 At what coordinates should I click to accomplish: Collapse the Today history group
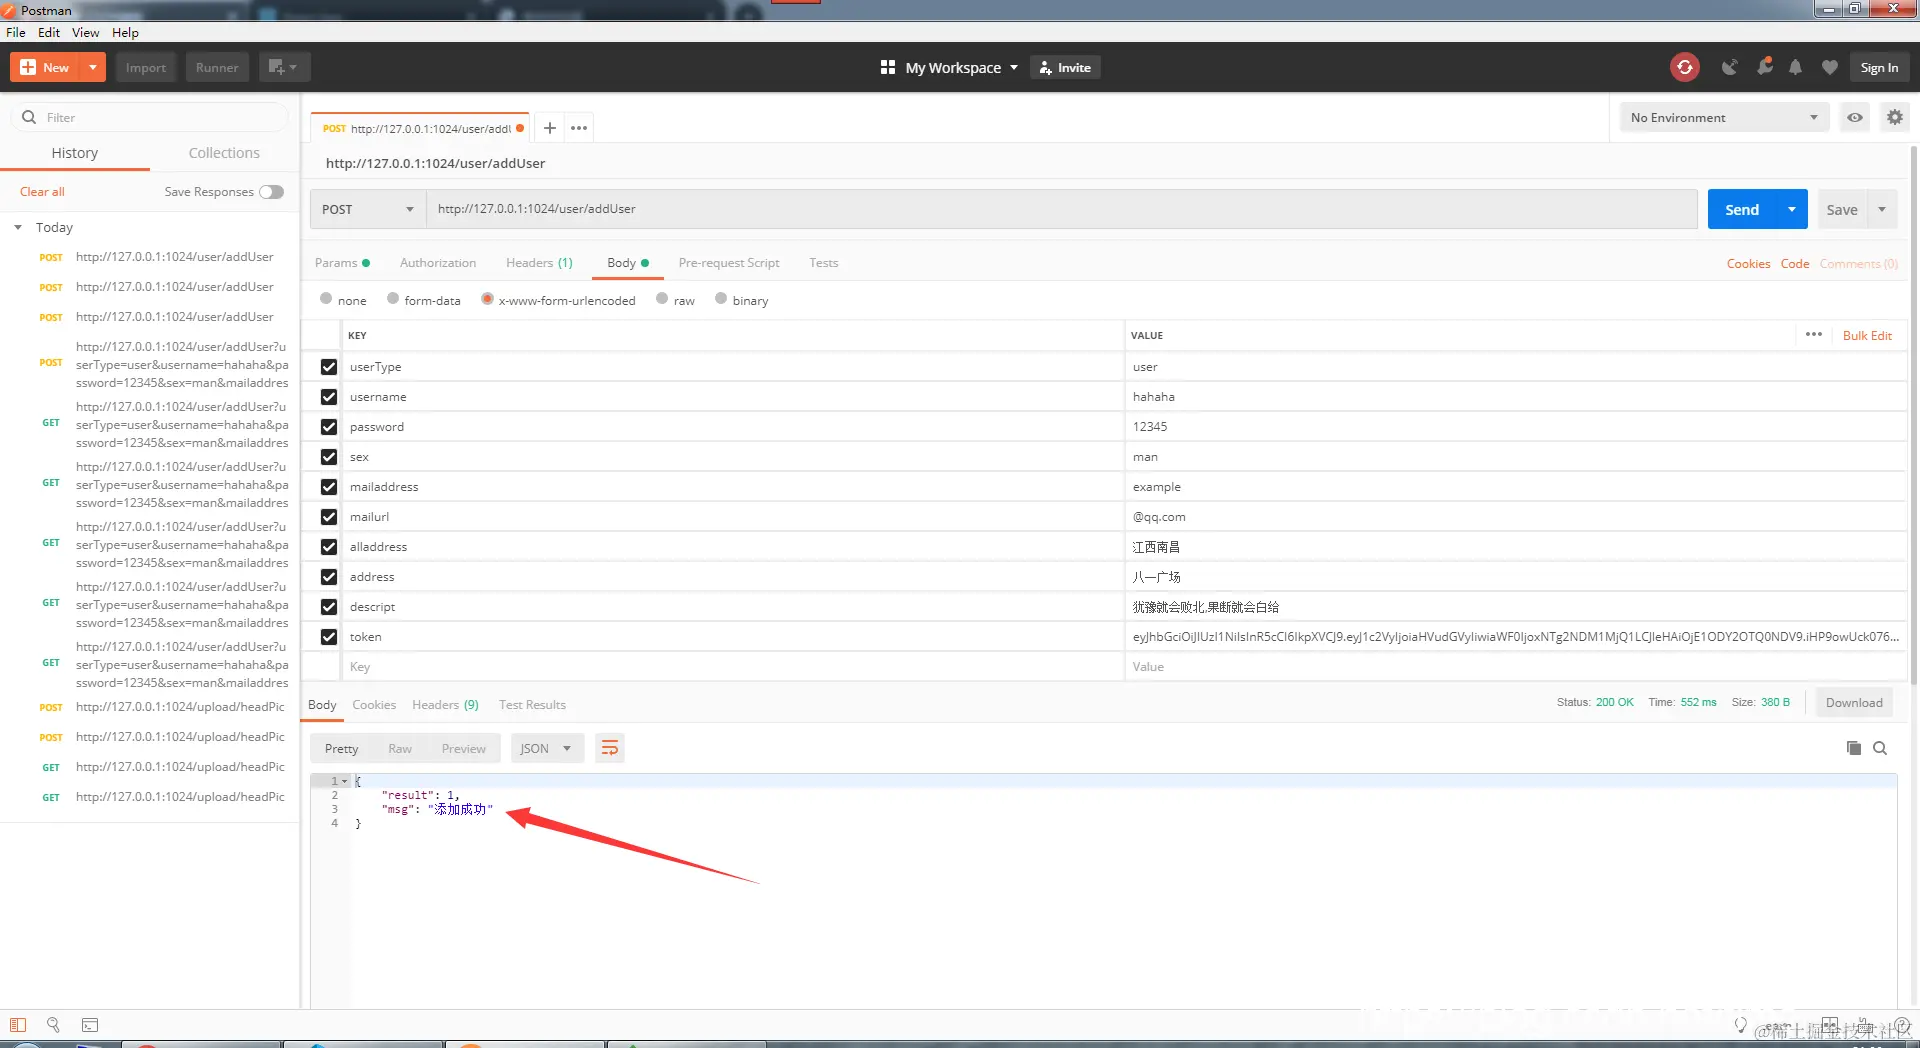[x=18, y=228]
